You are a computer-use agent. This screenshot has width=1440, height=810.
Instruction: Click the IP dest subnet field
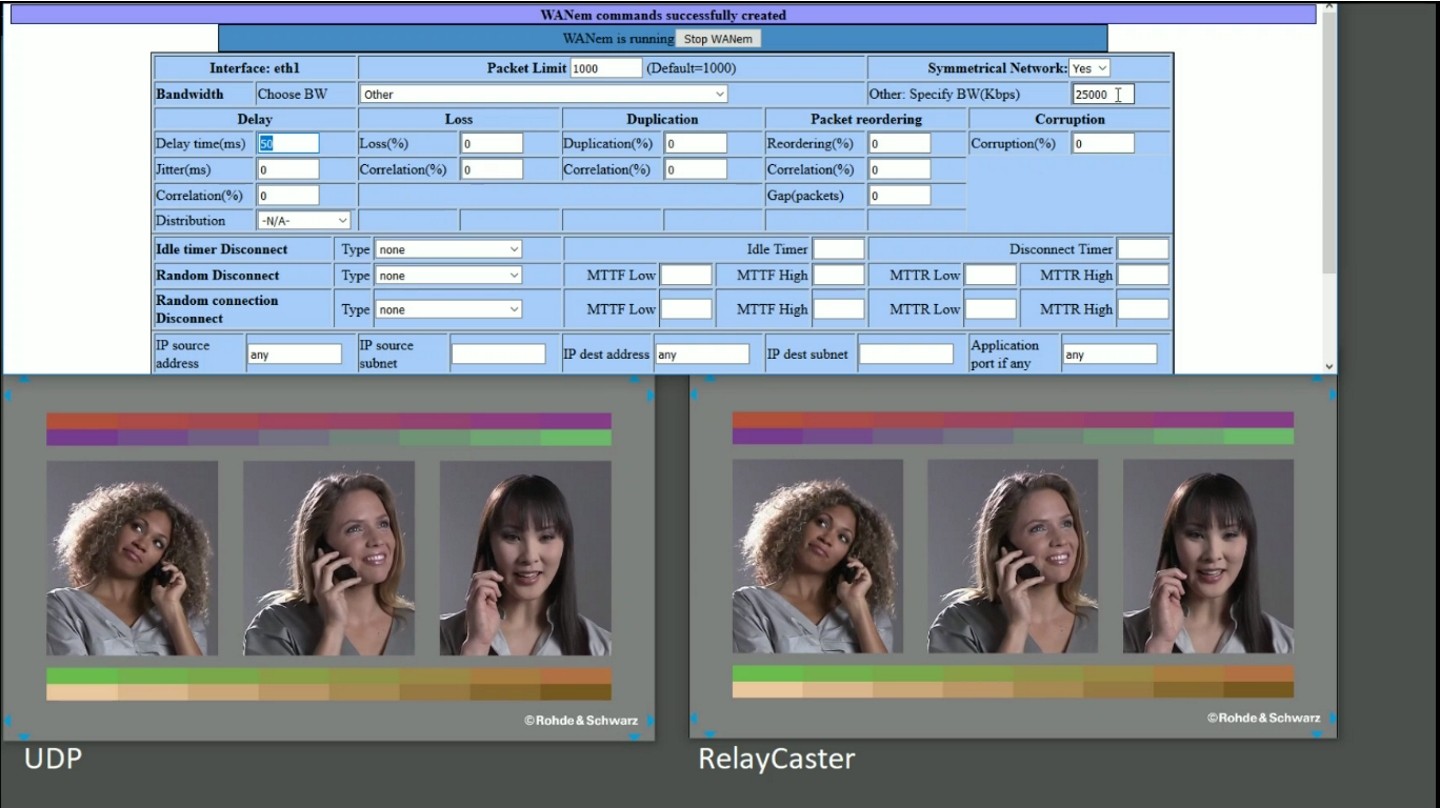tap(906, 354)
